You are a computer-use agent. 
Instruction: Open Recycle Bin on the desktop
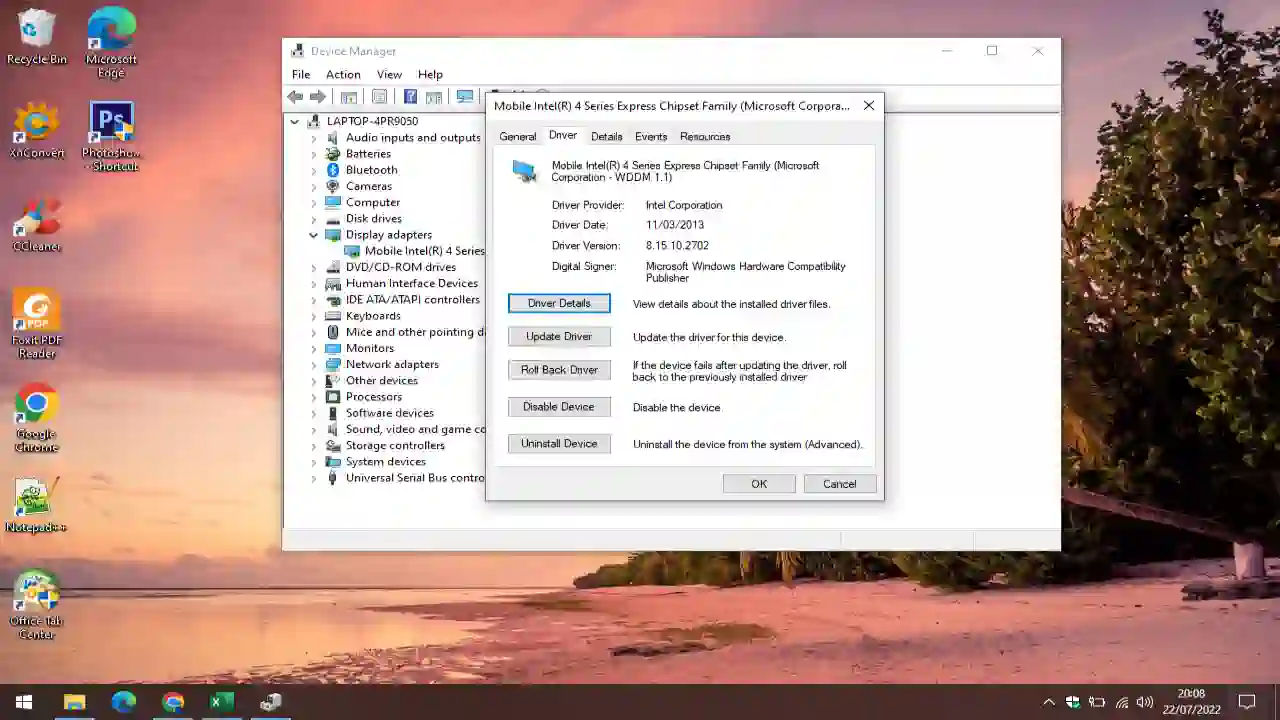37,37
